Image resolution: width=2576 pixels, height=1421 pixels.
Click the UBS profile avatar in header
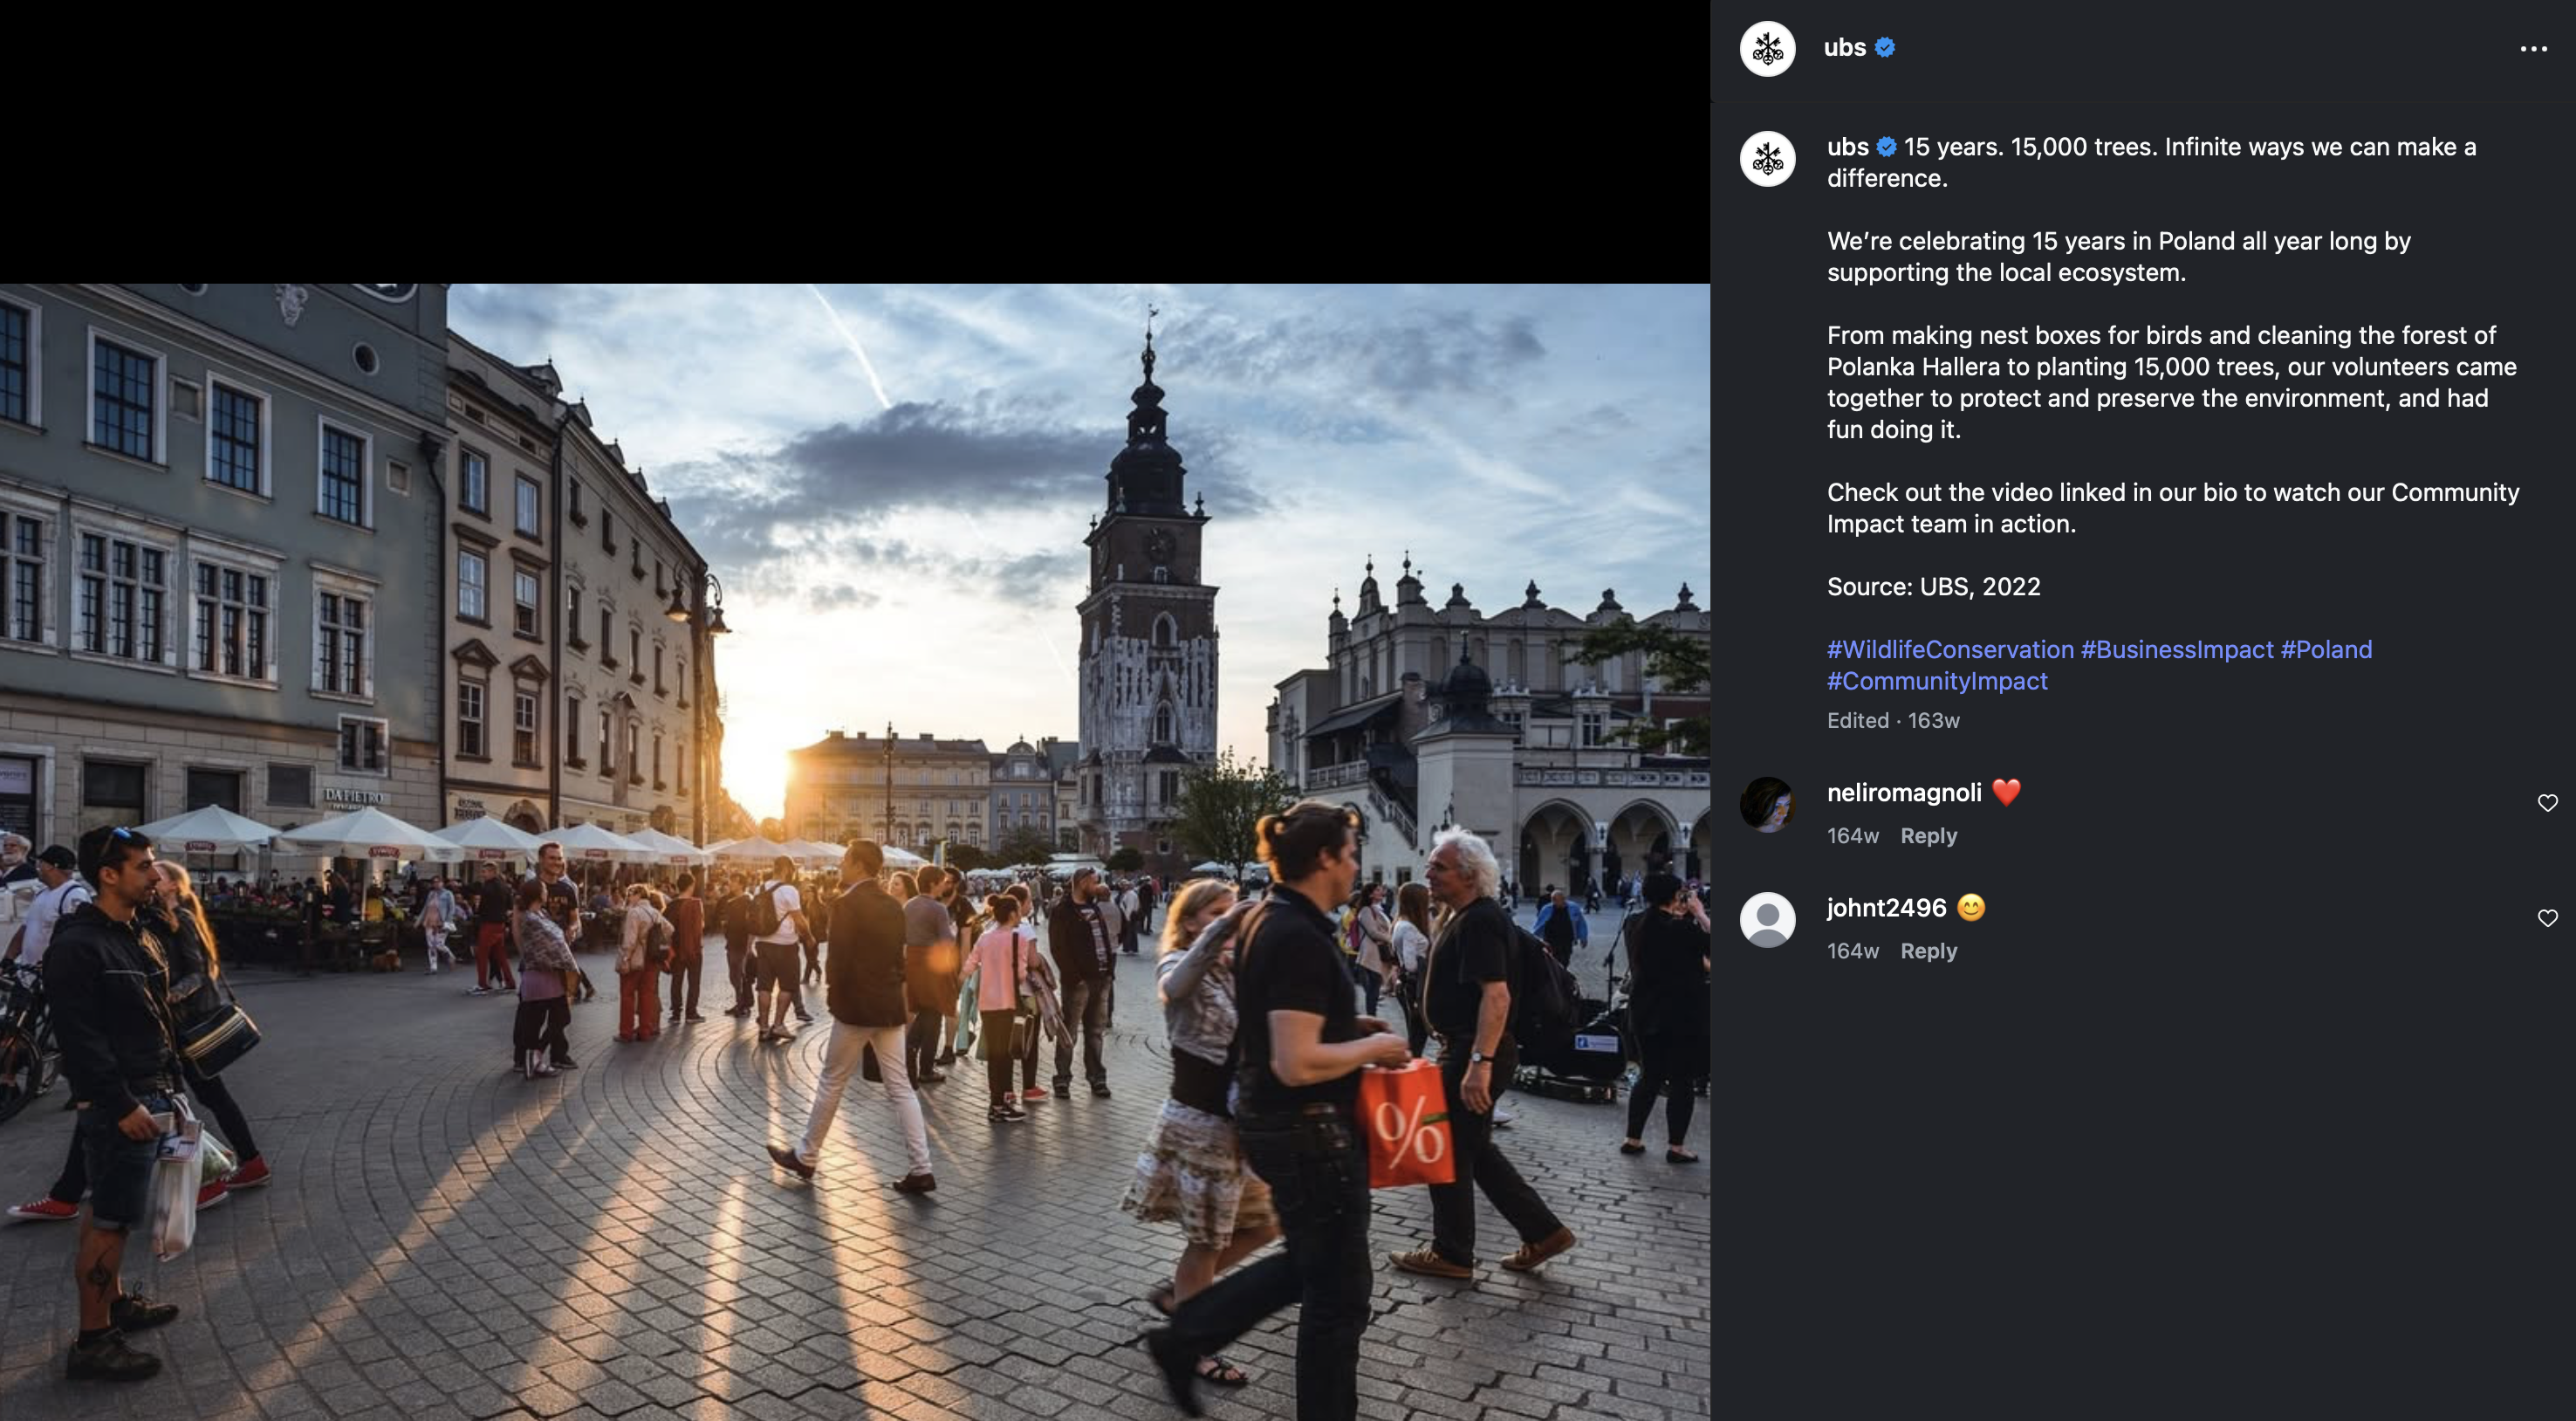tap(1767, 48)
